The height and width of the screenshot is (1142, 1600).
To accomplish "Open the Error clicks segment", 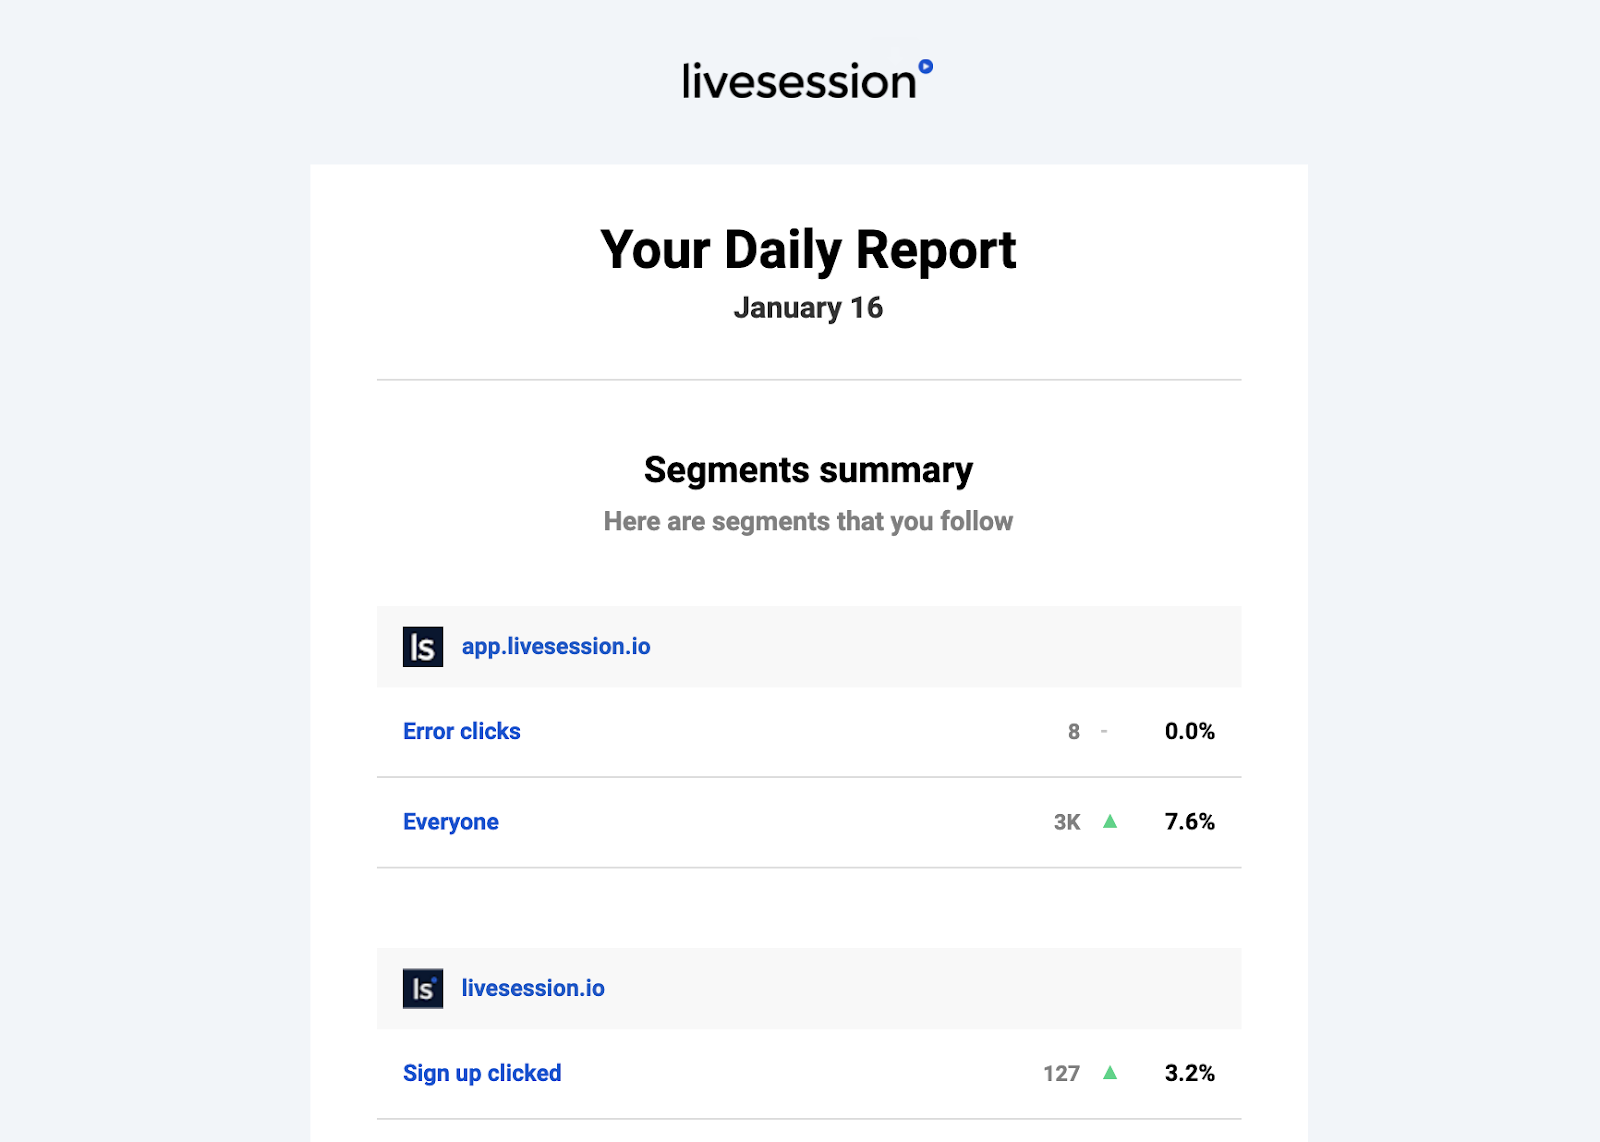I will [461, 731].
